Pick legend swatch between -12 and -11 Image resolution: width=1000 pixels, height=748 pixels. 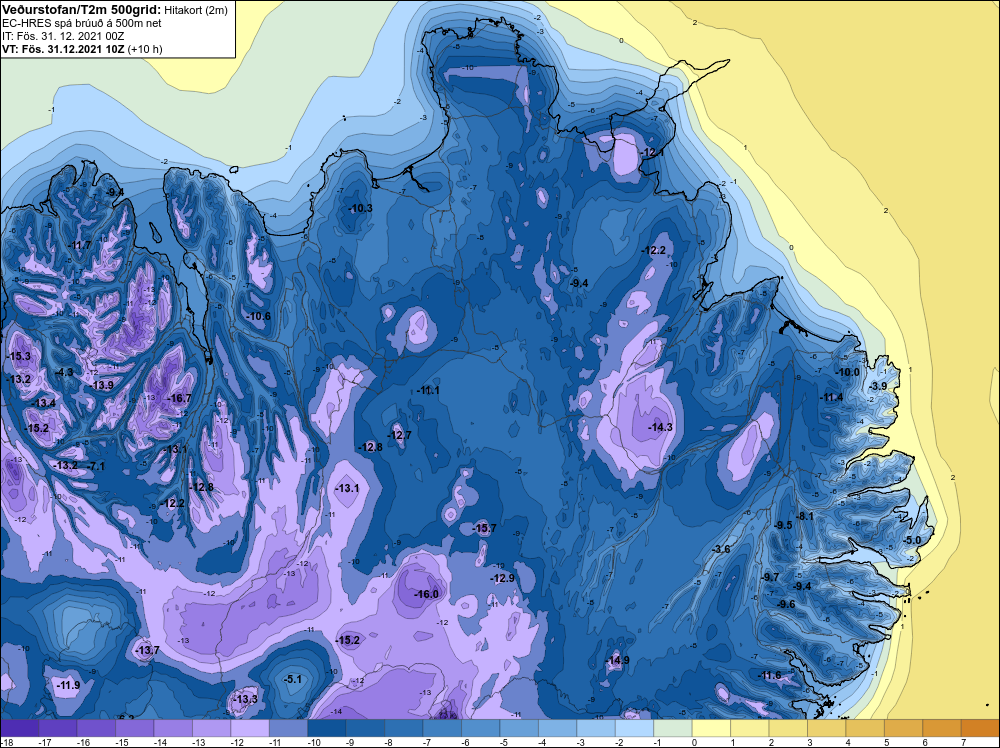pyautogui.click(x=250, y=728)
